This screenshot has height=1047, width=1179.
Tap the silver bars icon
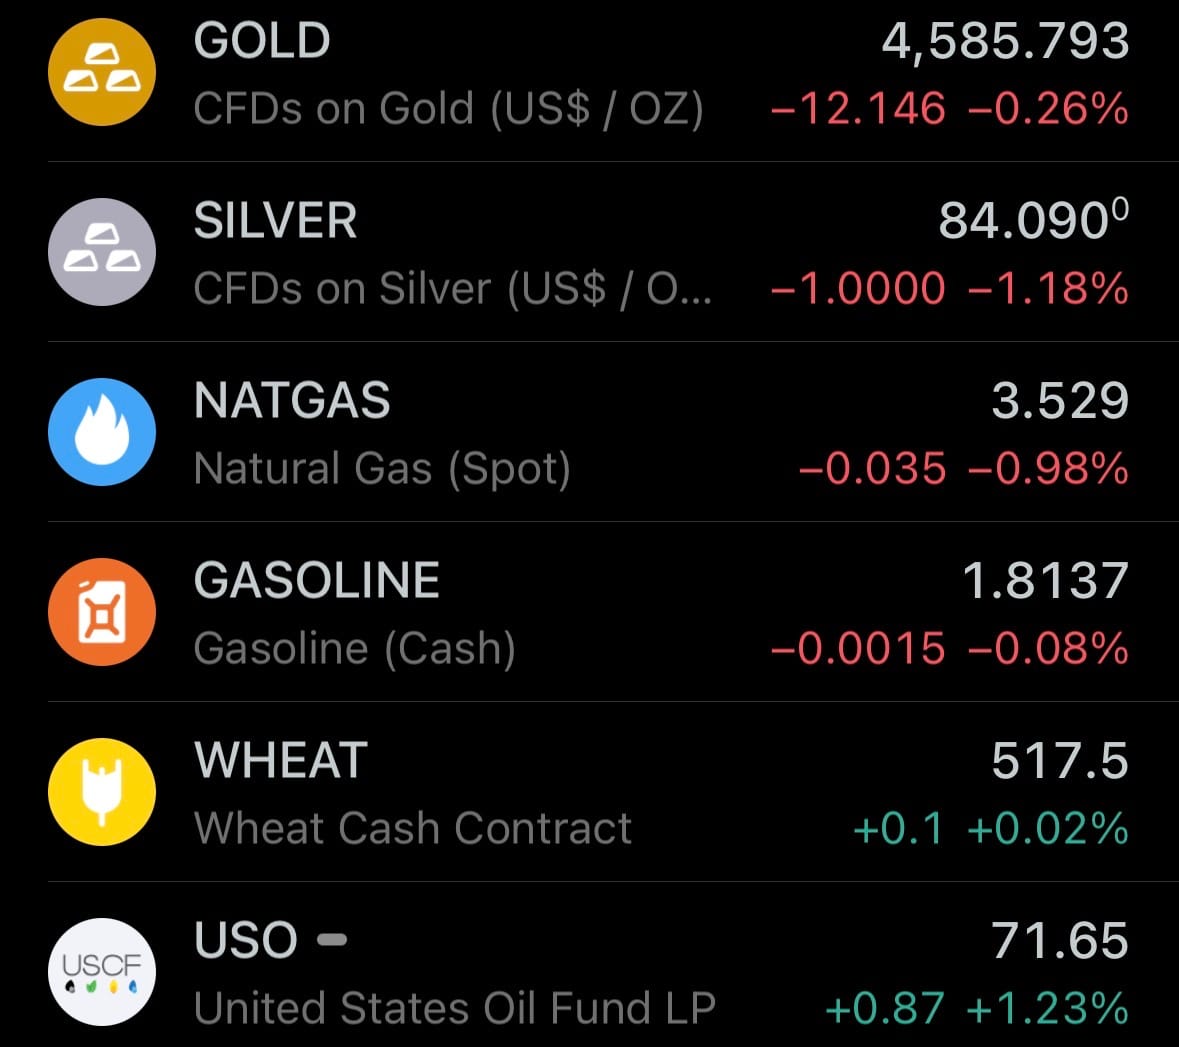tap(102, 252)
